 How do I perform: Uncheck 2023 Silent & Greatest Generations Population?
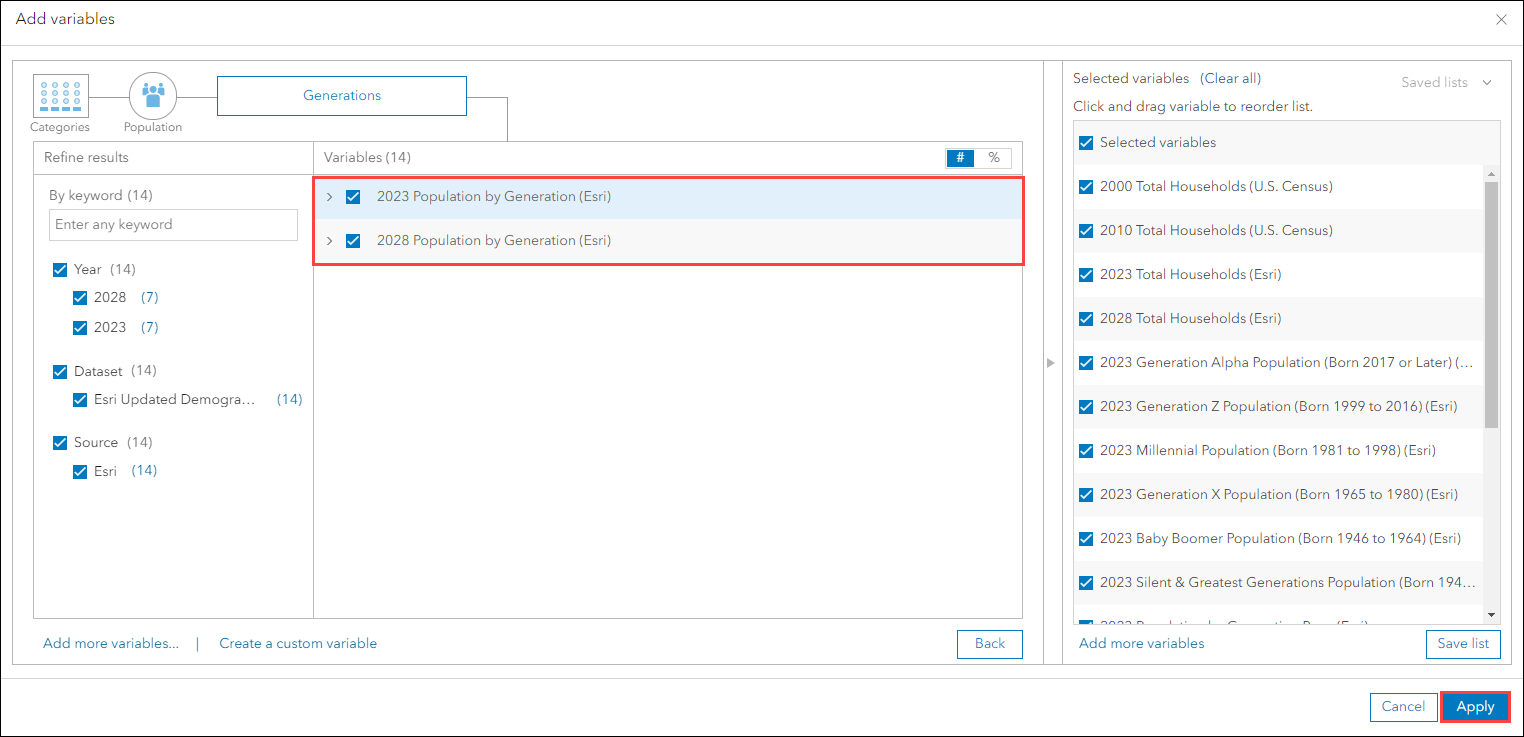[x=1086, y=583]
